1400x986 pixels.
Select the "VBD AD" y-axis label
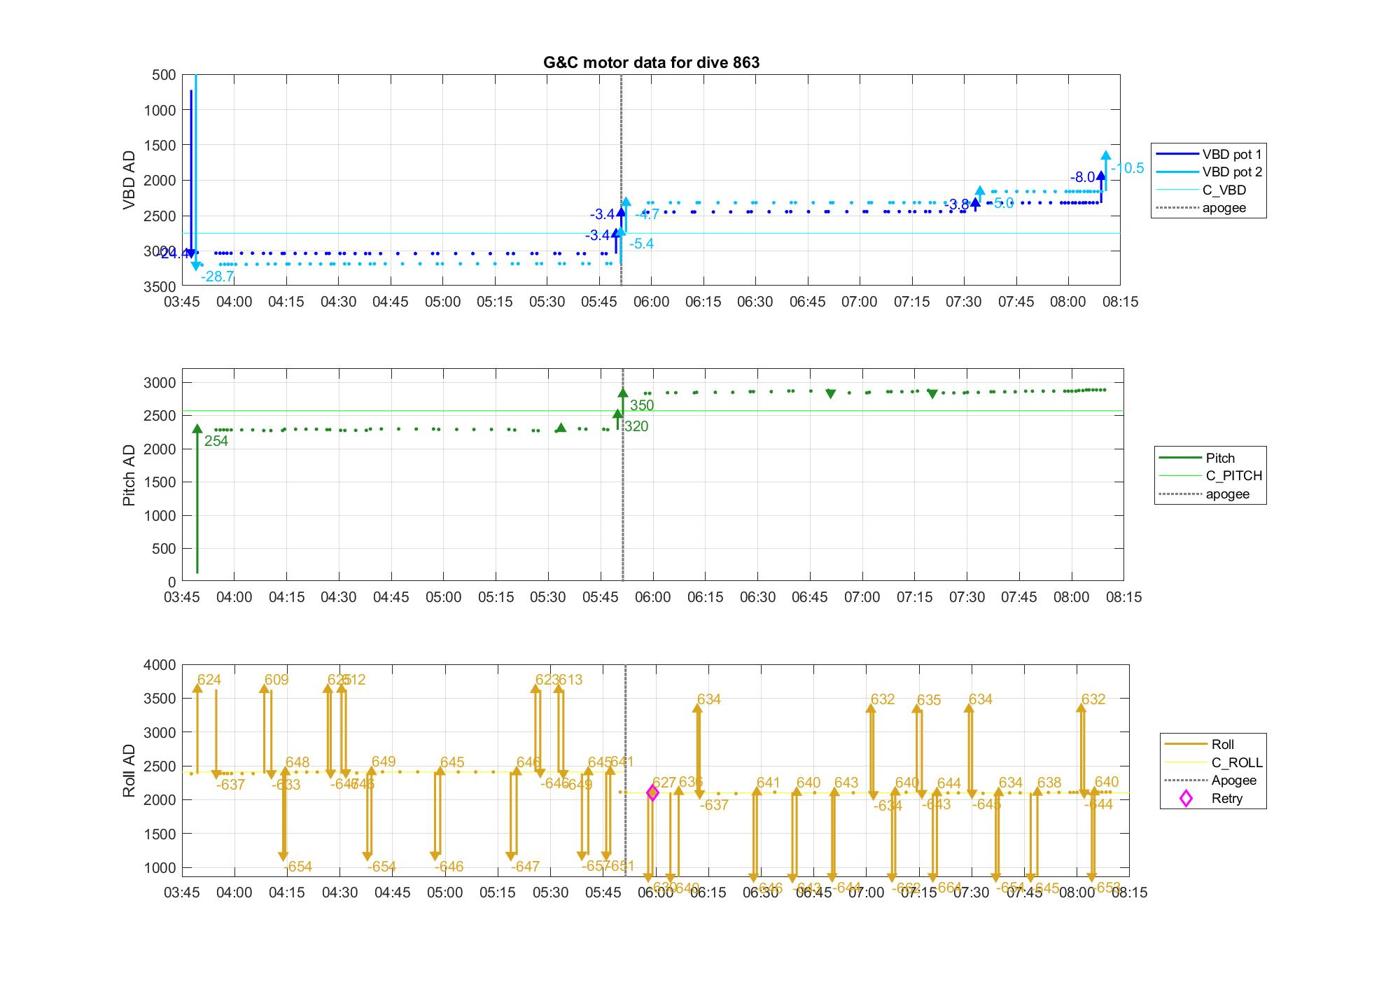pos(129,180)
